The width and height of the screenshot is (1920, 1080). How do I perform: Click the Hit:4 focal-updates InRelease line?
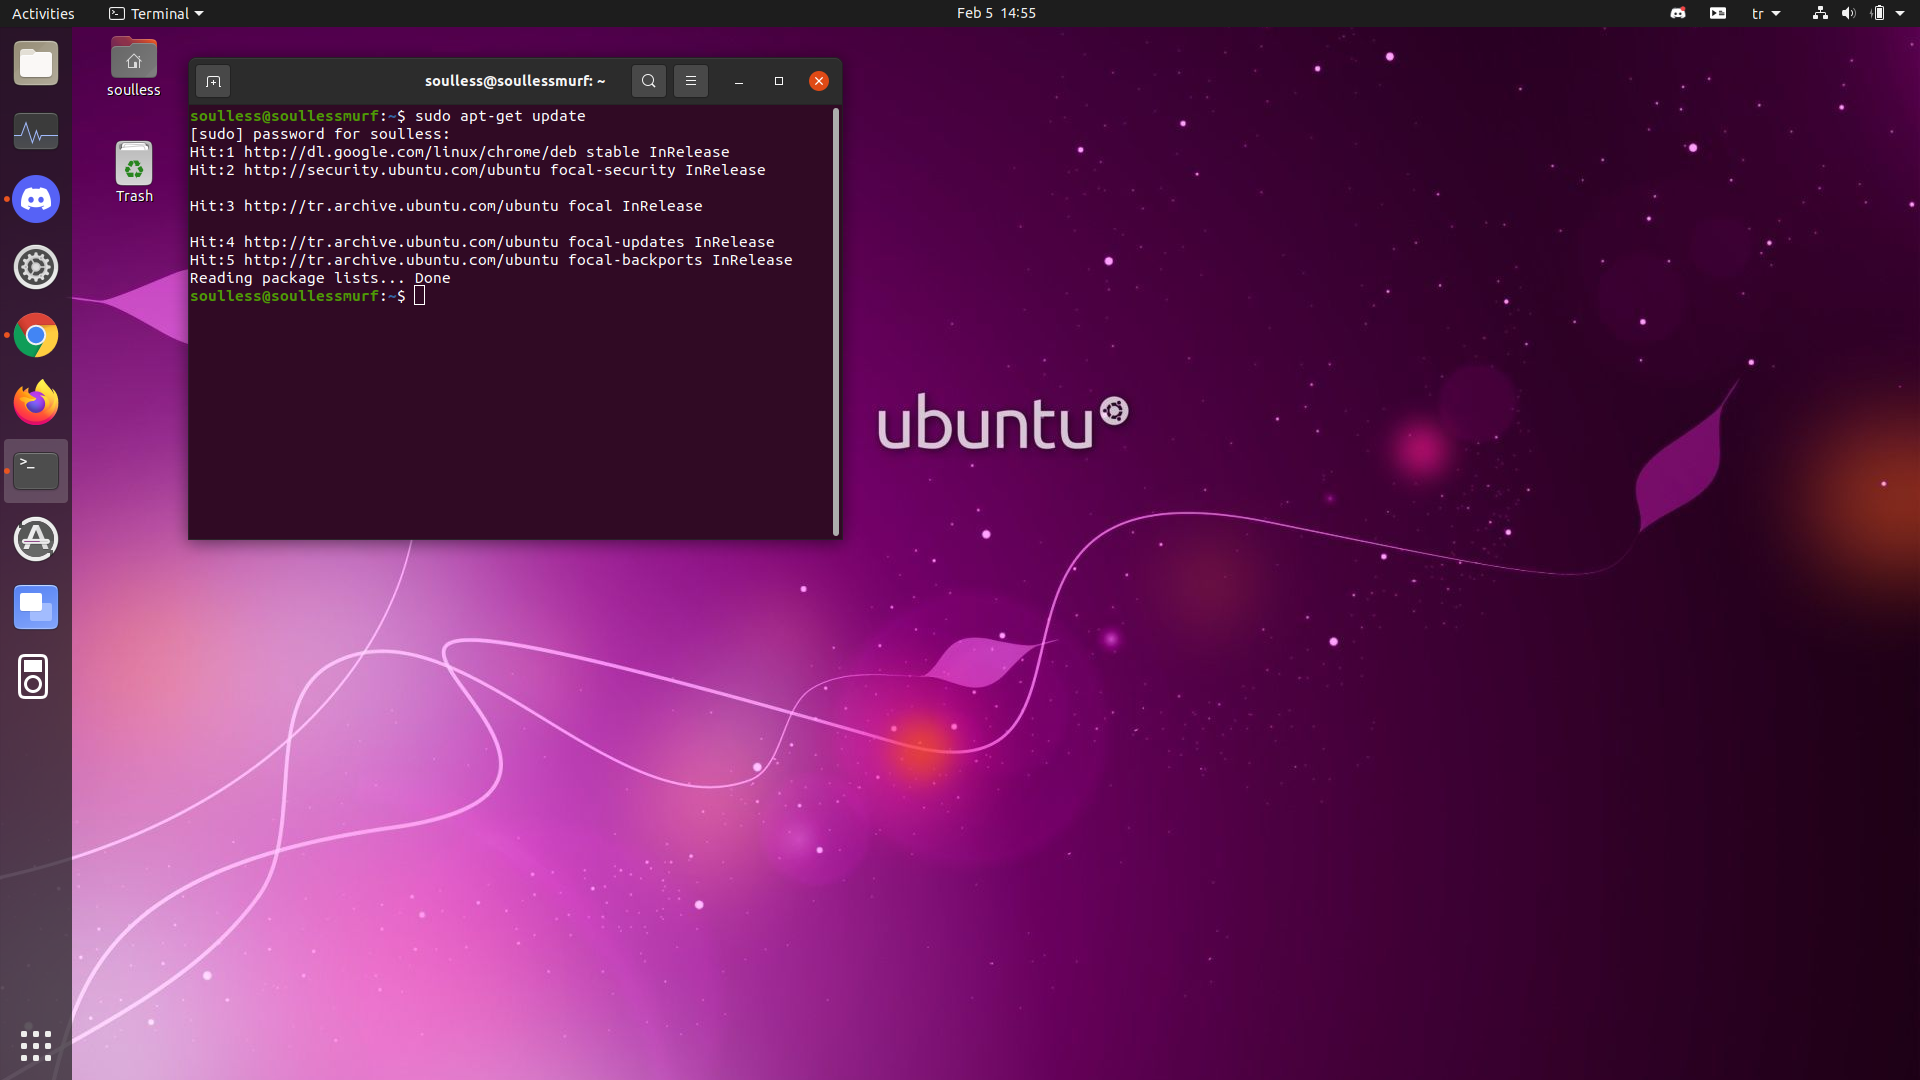(x=482, y=242)
